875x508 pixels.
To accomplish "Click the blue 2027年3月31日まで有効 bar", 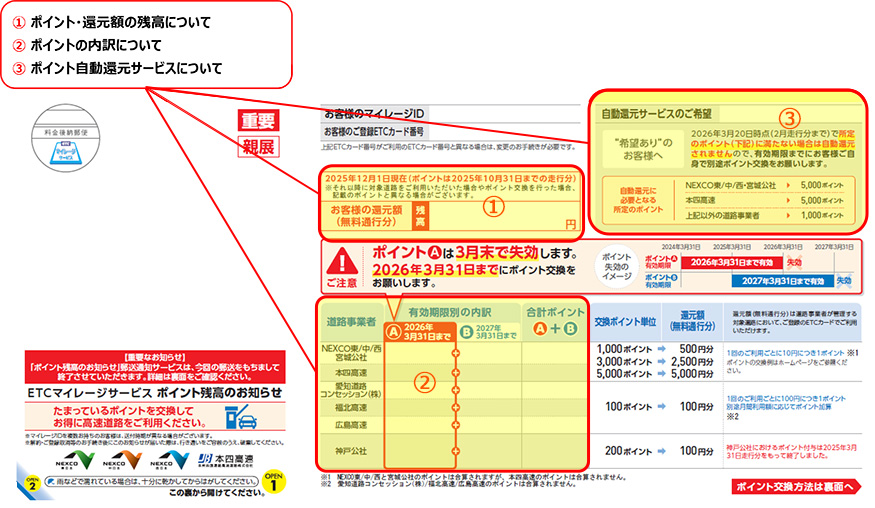I will tap(783, 281).
